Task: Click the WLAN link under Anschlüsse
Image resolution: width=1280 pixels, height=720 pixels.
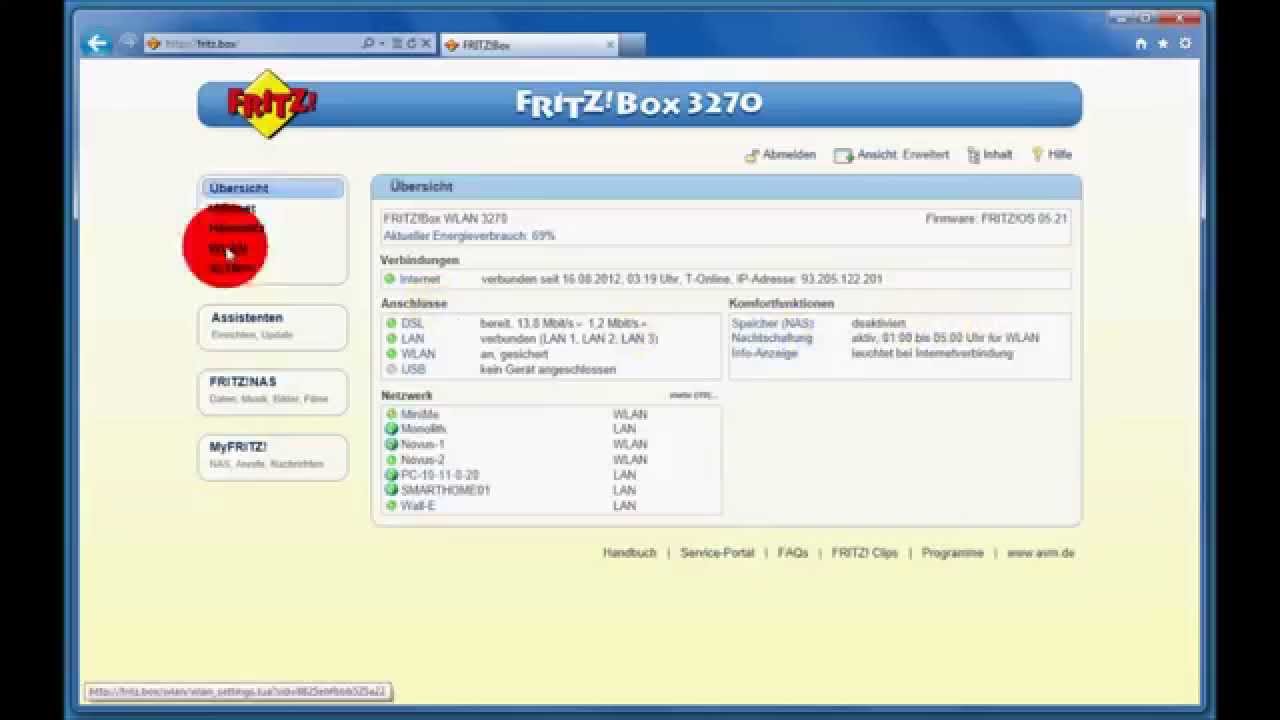Action: [418, 354]
